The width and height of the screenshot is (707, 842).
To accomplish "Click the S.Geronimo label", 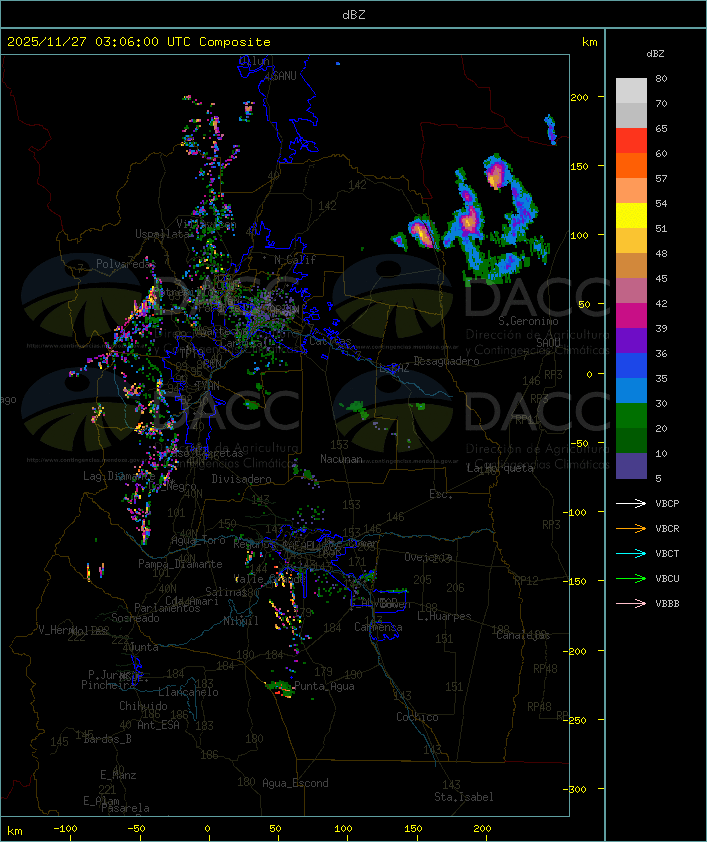I will click(528, 321).
